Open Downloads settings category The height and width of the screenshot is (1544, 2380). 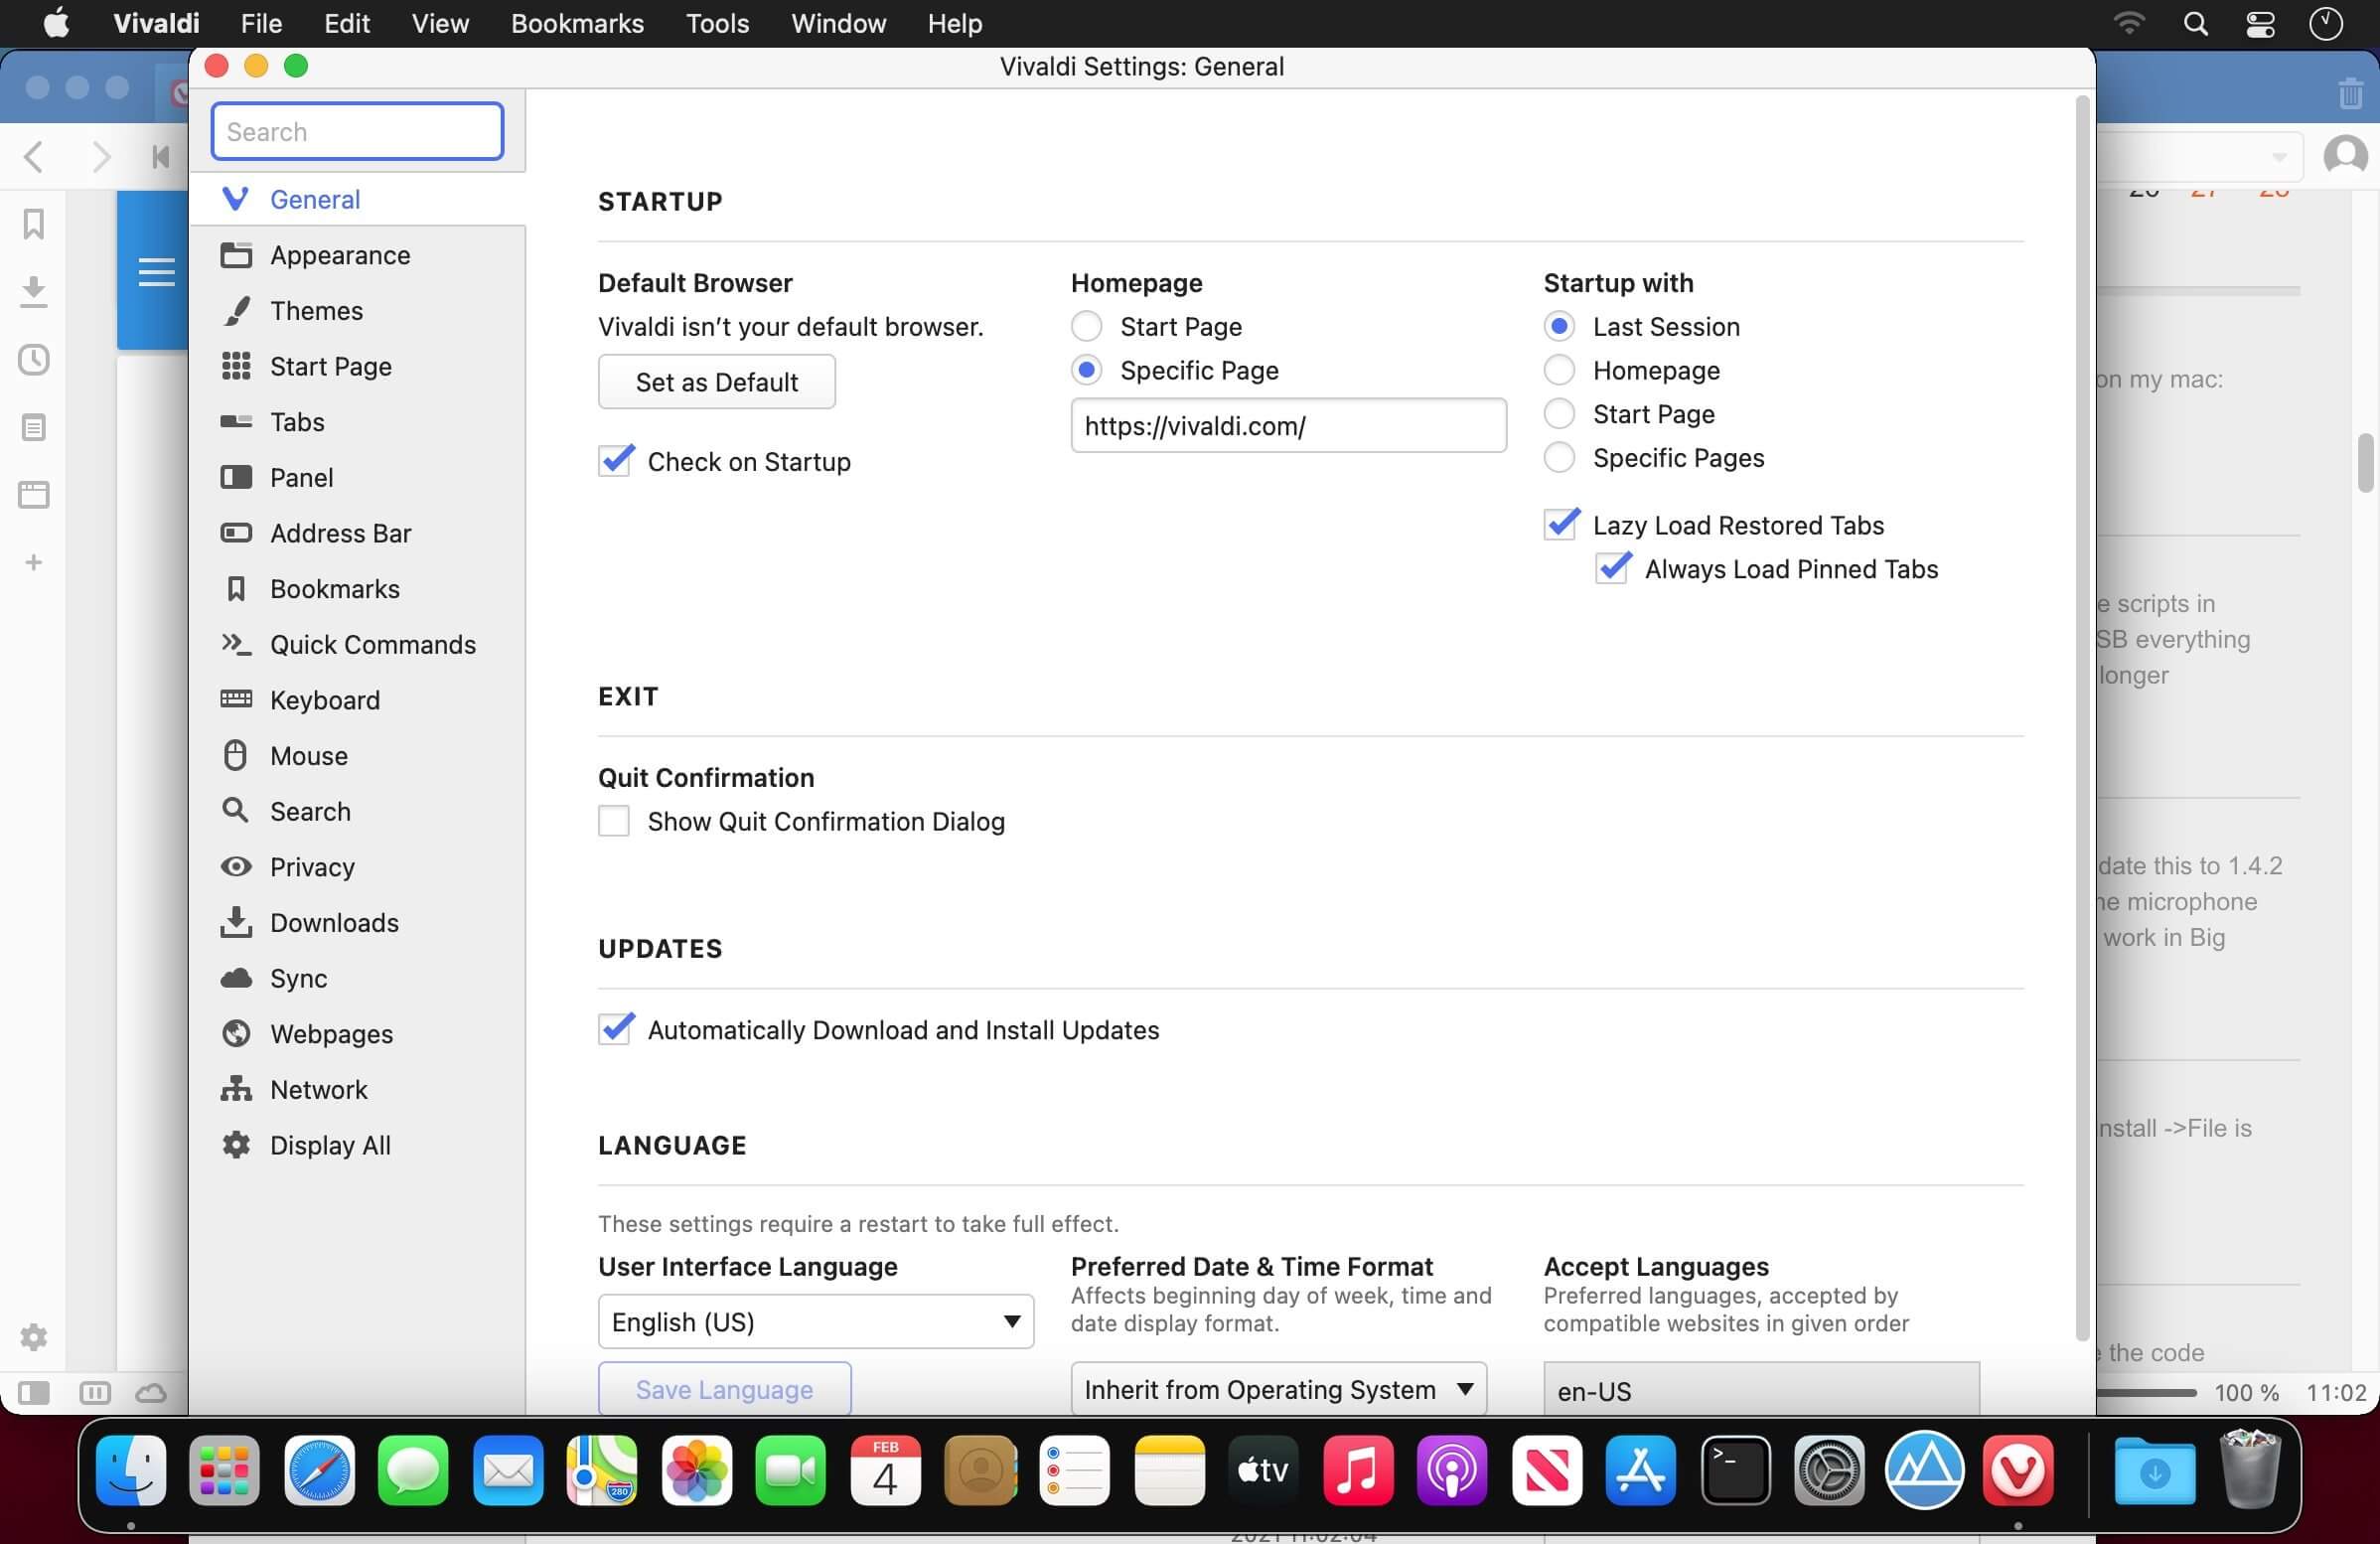click(x=357, y=922)
